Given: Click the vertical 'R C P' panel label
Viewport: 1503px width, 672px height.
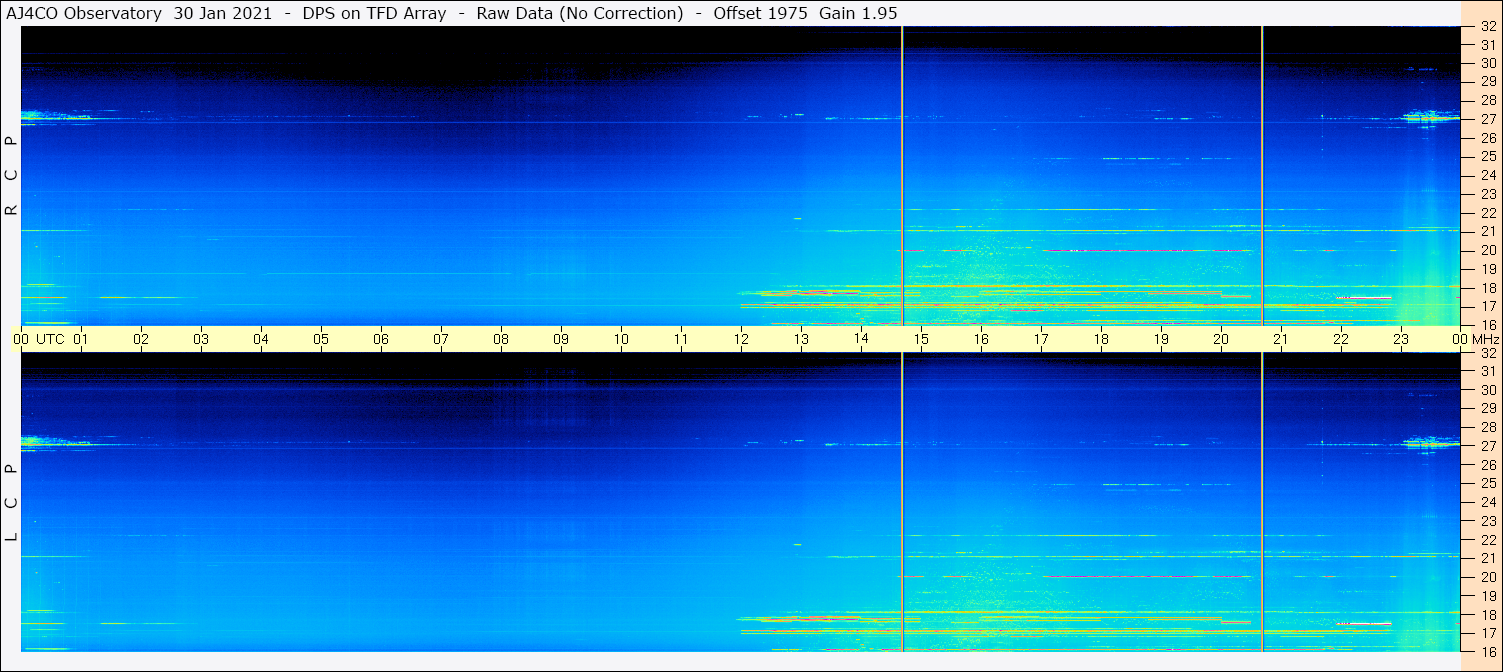Looking at the screenshot, I should 12,175.
